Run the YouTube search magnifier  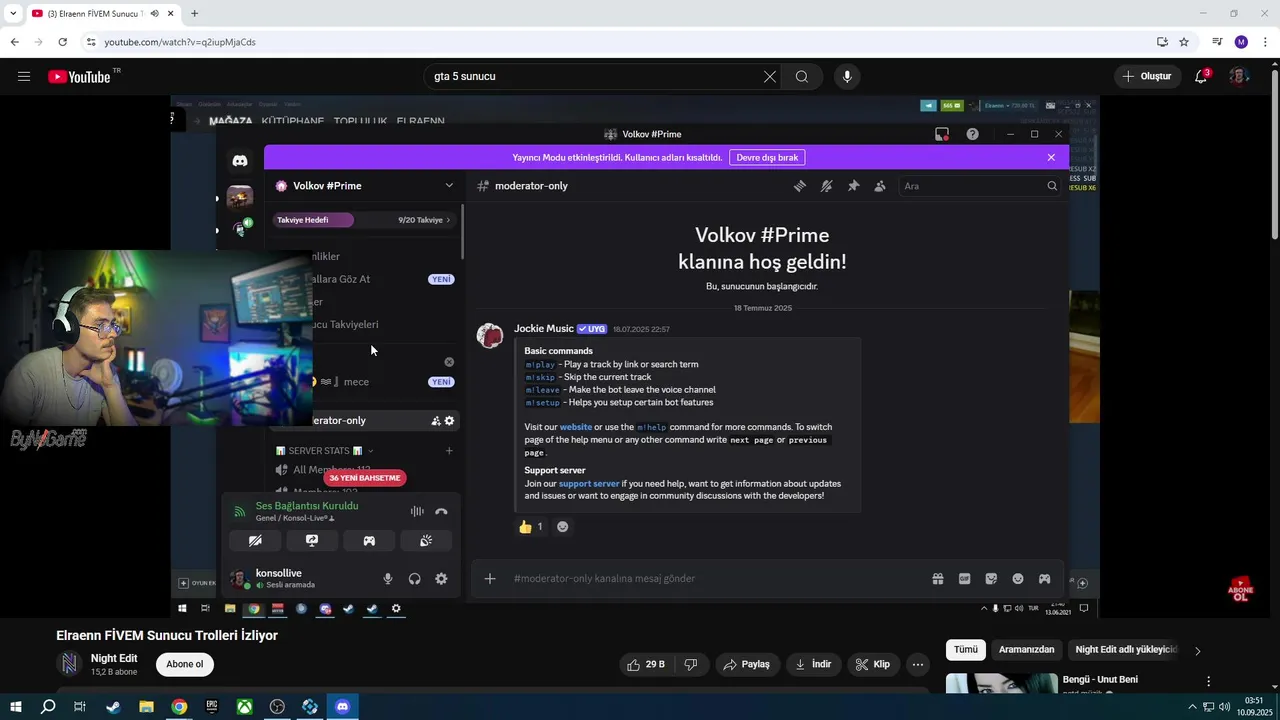(x=802, y=76)
